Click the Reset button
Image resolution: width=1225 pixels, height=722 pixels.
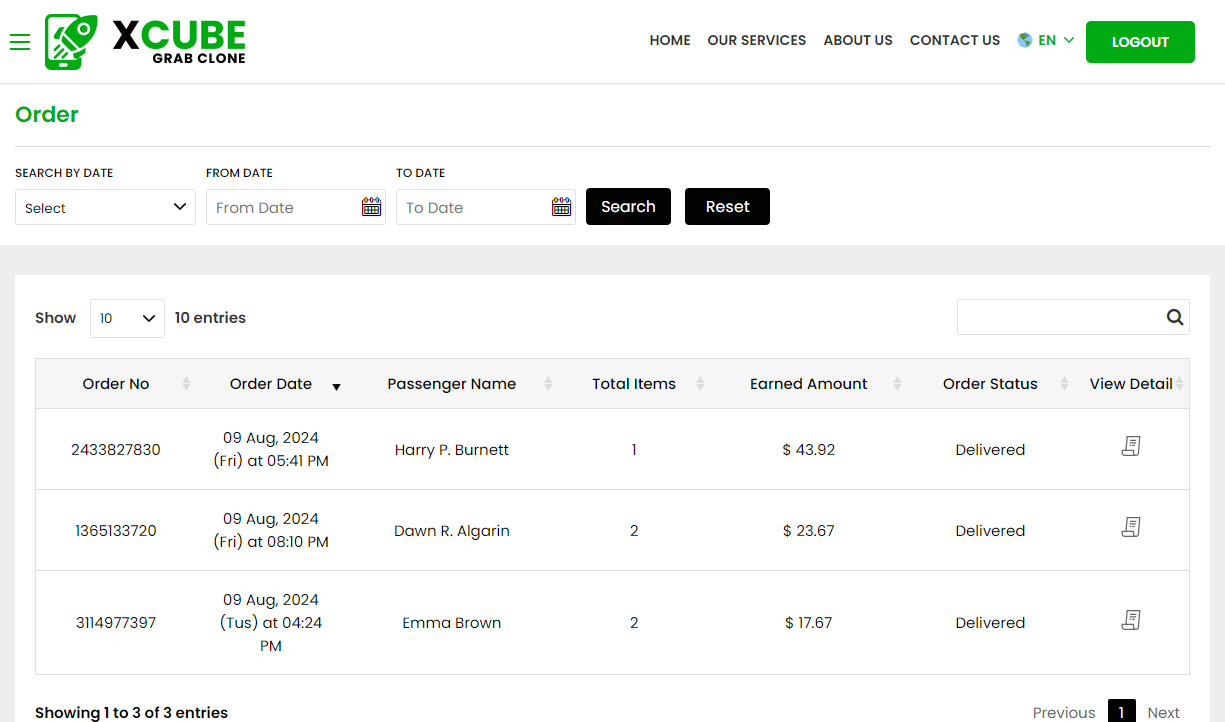click(727, 206)
